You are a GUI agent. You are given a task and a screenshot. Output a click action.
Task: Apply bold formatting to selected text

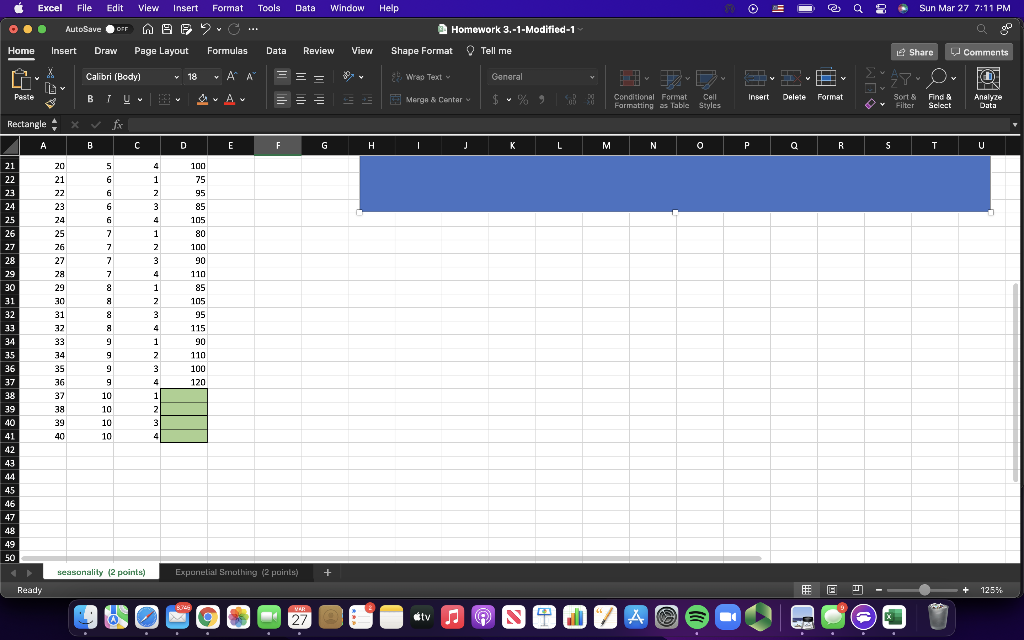pos(89,99)
